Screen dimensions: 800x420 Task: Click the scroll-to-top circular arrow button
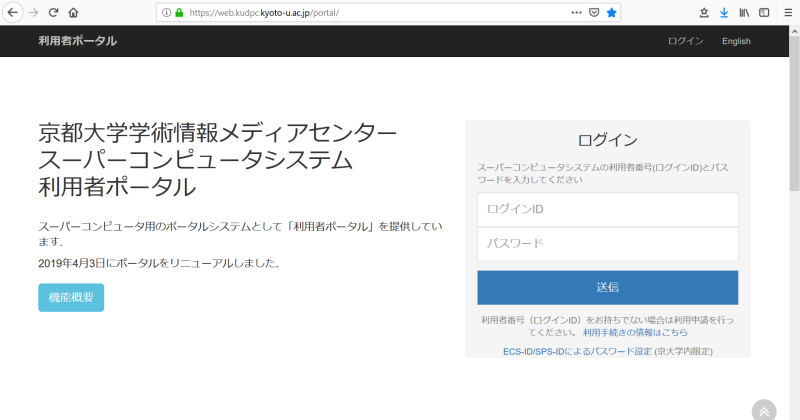(x=764, y=411)
